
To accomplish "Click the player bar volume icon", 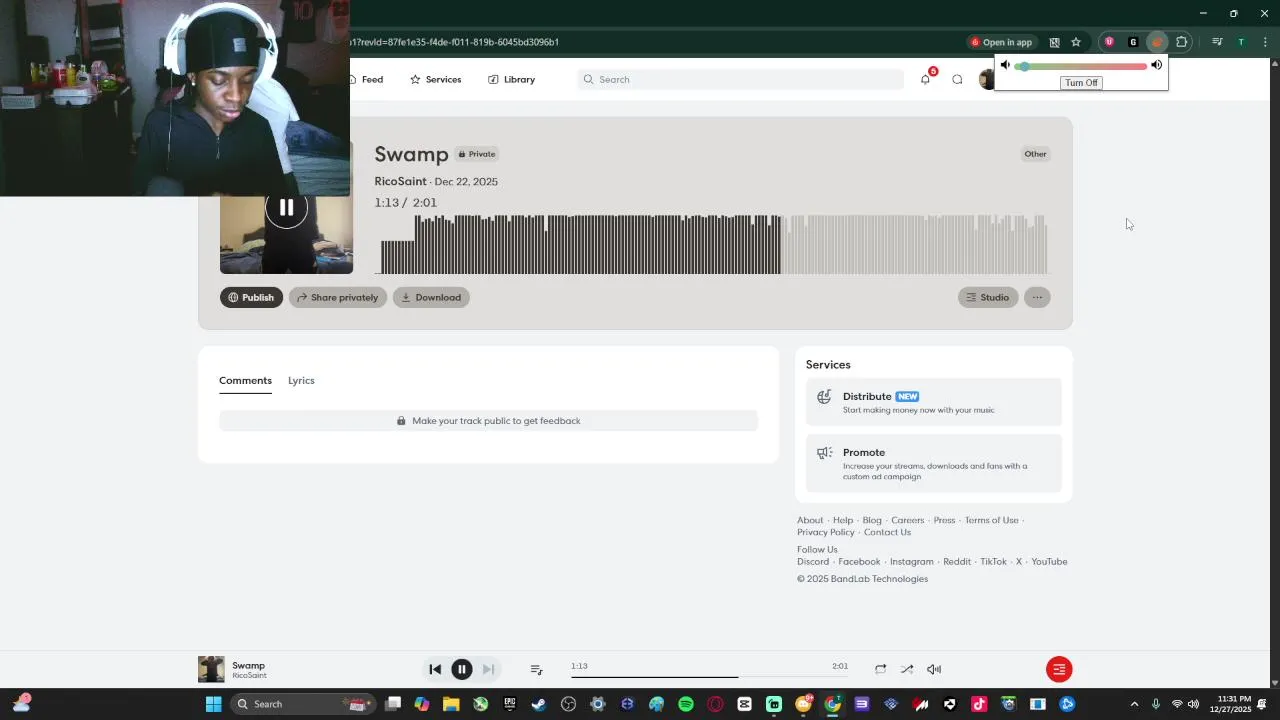I will coord(934,669).
